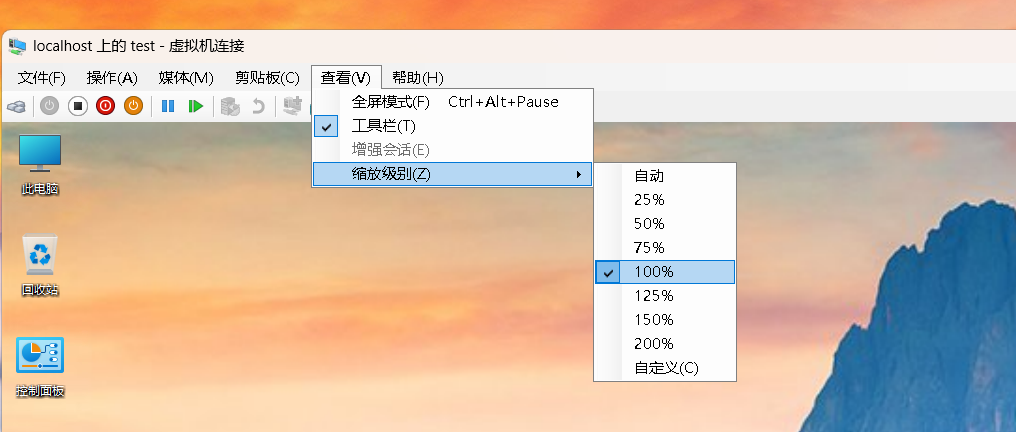Image resolution: width=1016 pixels, height=432 pixels.
Task: Toggle the checked 工具栏 menu option
Action: tap(384, 126)
